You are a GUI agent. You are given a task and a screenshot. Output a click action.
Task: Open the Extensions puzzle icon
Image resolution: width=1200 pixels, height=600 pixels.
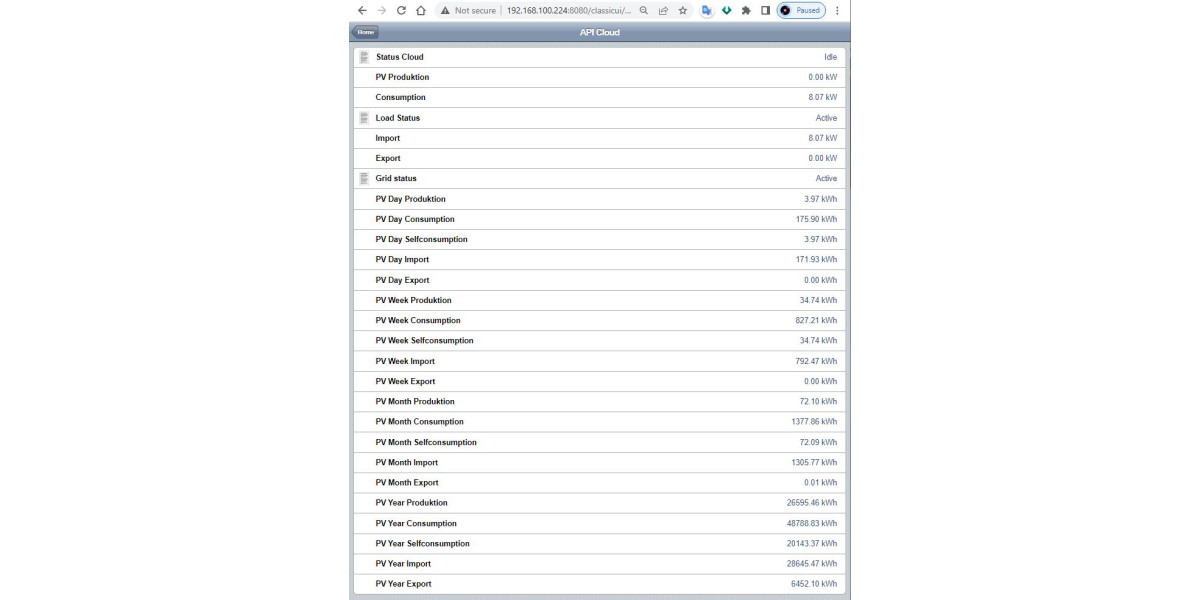(746, 10)
